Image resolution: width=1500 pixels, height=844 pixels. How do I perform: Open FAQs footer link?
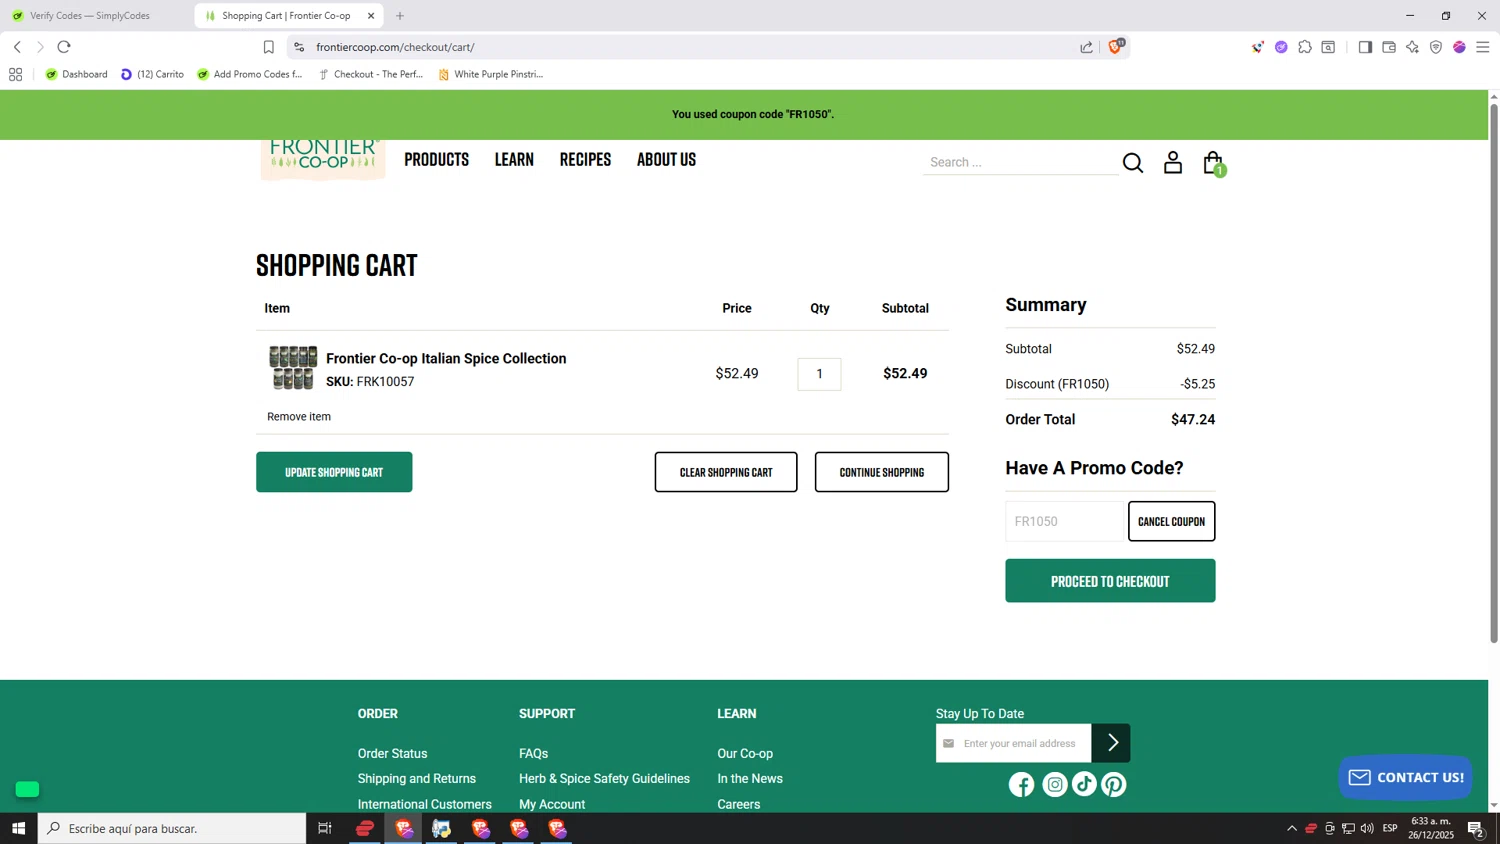tap(534, 754)
